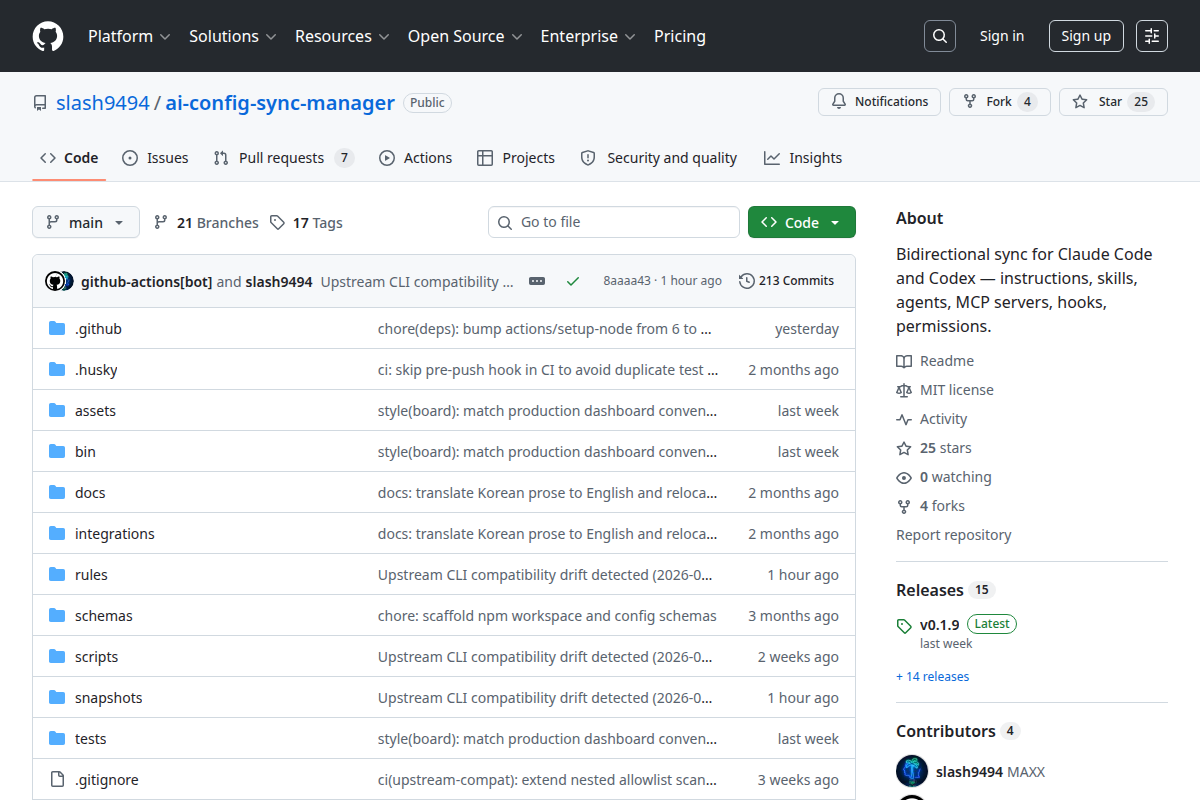1200x800 pixels.
Task: Open the Solutions dropdown menu
Action: 233,36
